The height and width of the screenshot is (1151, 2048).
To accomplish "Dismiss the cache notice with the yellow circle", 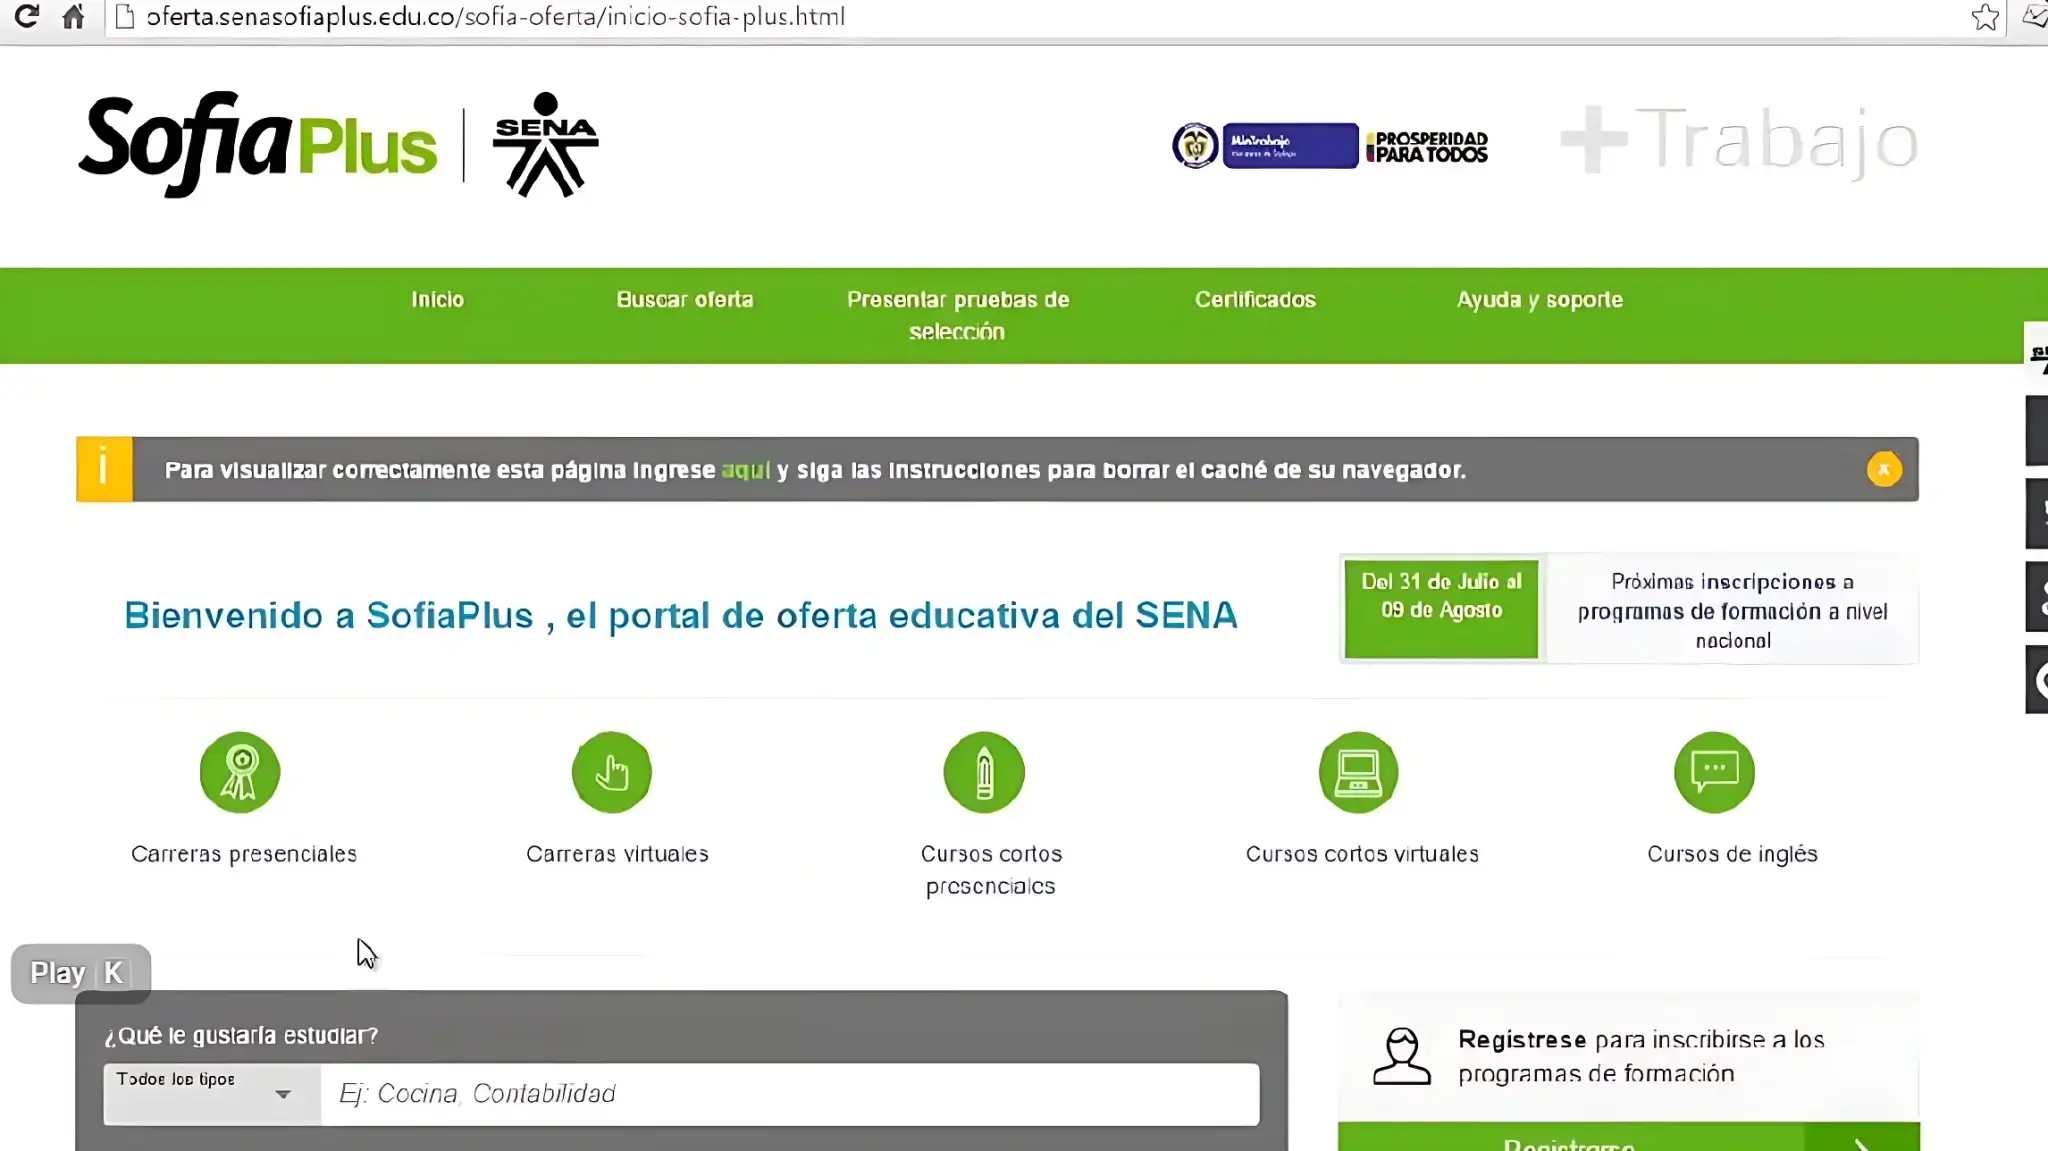I will (x=1884, y=468).
